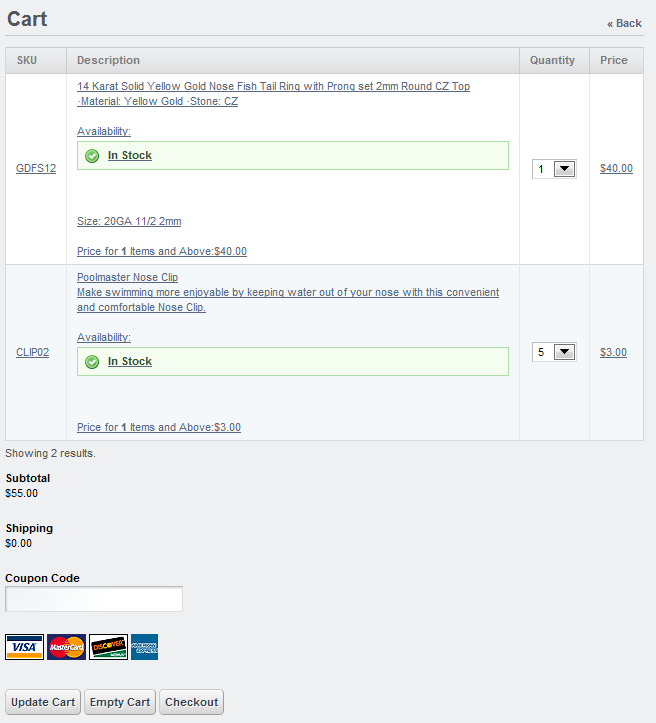Click the $3.00 price link
The width and height of the screenshot is (656, 723).
coord(613,352)
